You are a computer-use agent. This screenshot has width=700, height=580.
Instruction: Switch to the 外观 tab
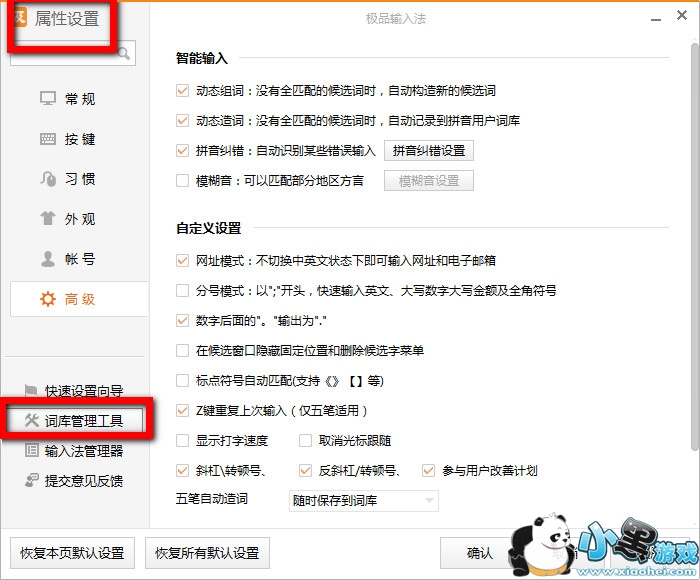(79, 219)
